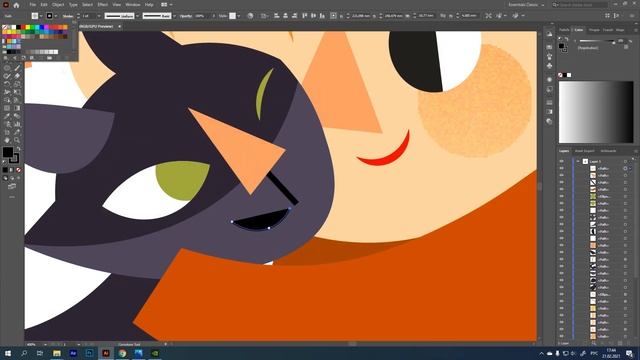Swap fill and stroke in the toolbox
This screenshot has width=640, height=360.
18,149
